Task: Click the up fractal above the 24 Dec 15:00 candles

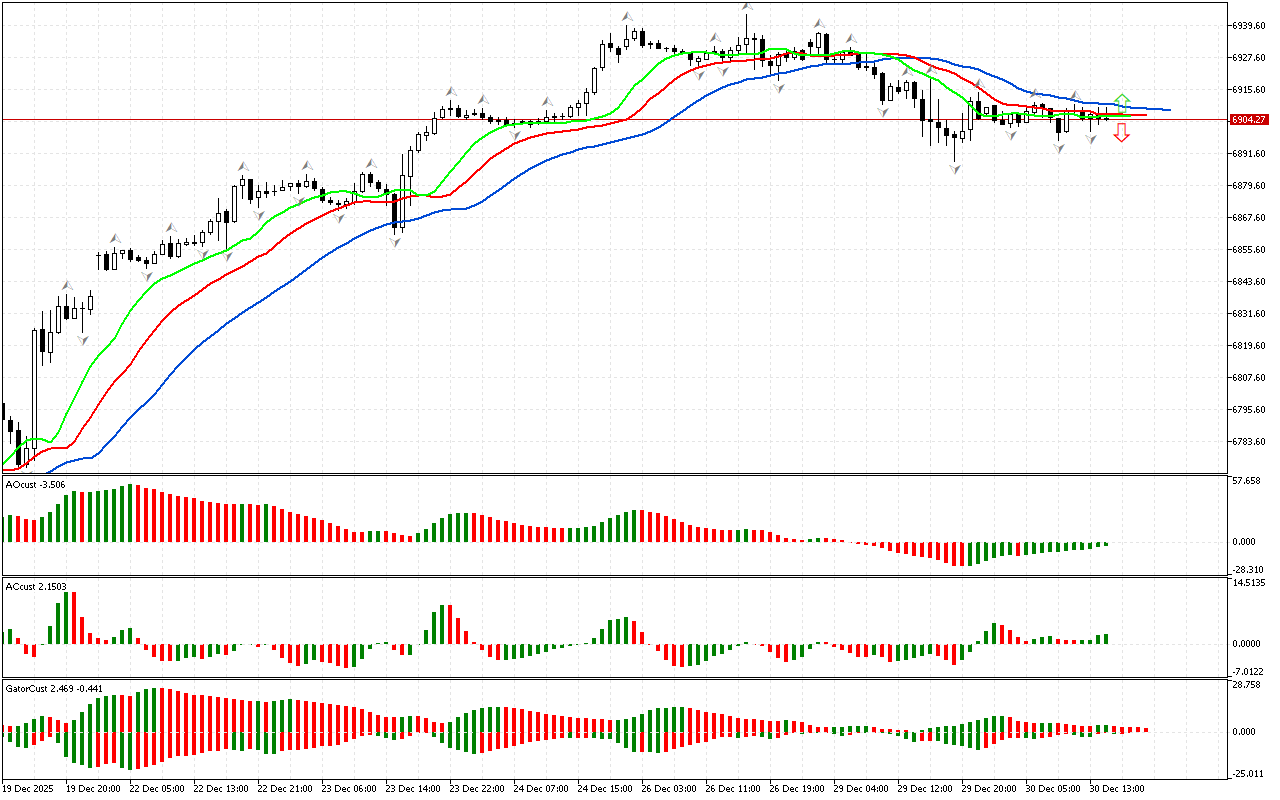Action: pos(628,17)
